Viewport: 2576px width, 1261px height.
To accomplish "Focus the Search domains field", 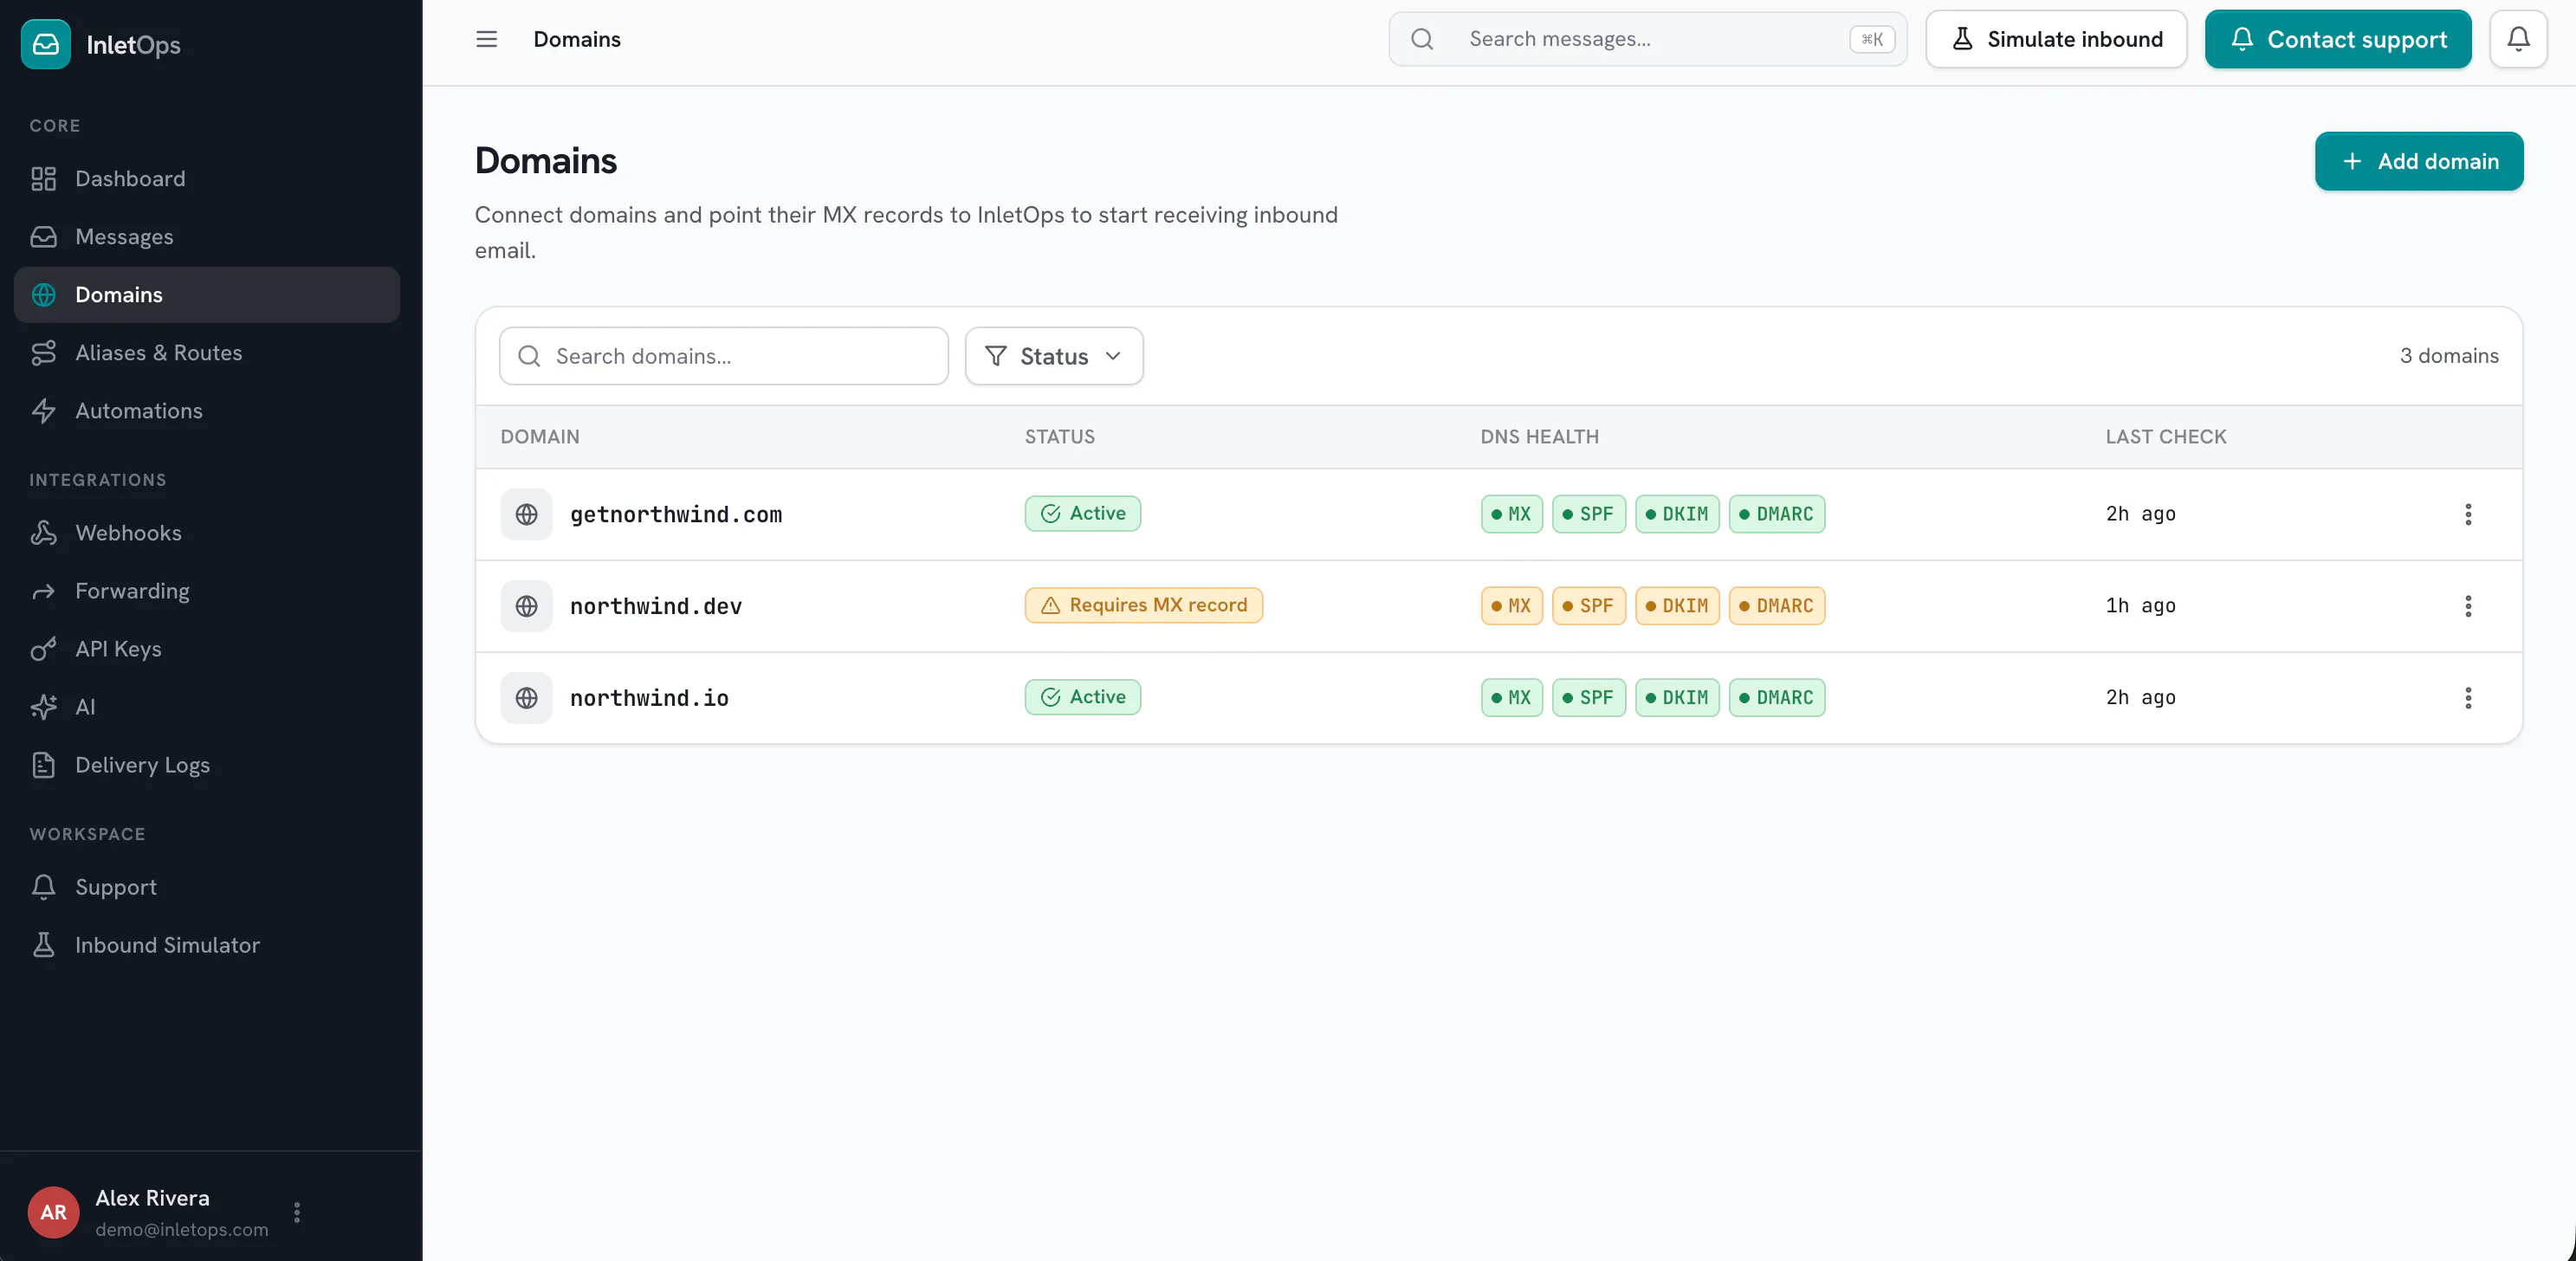I will click(724, 356).
